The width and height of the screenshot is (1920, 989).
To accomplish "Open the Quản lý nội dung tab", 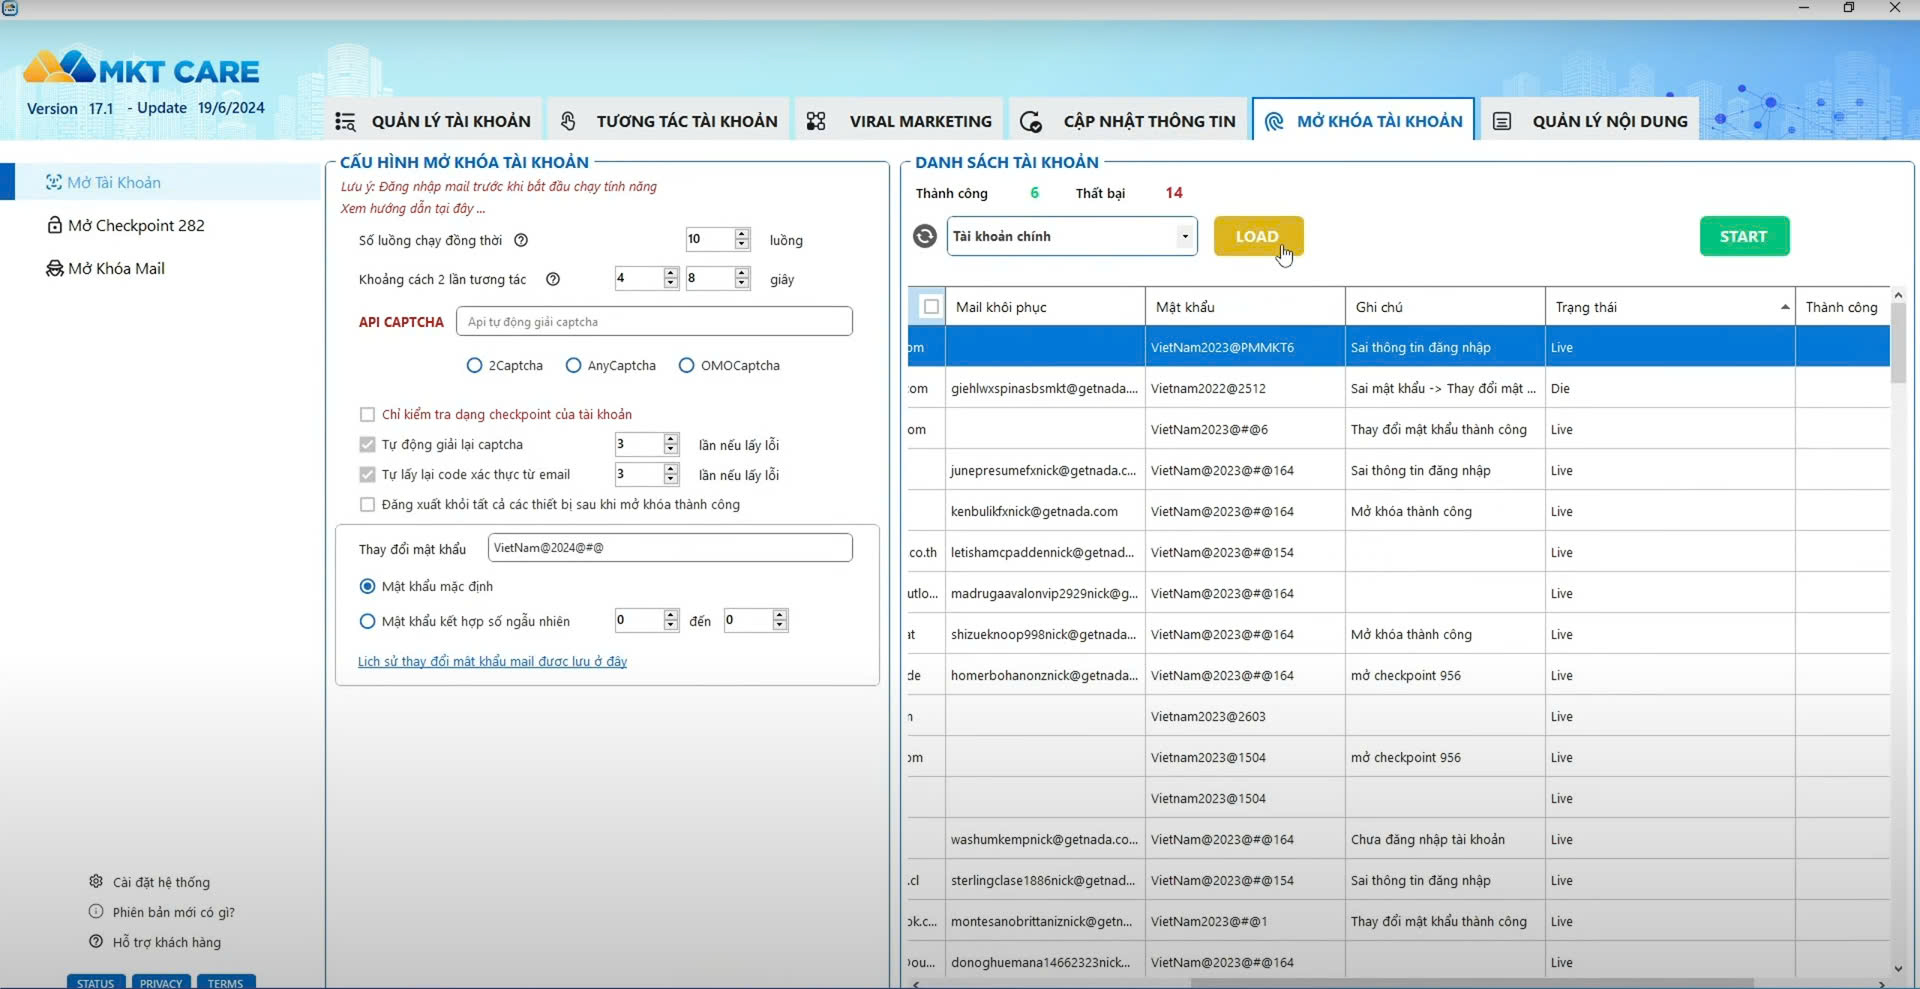I will pos(1590,121).
